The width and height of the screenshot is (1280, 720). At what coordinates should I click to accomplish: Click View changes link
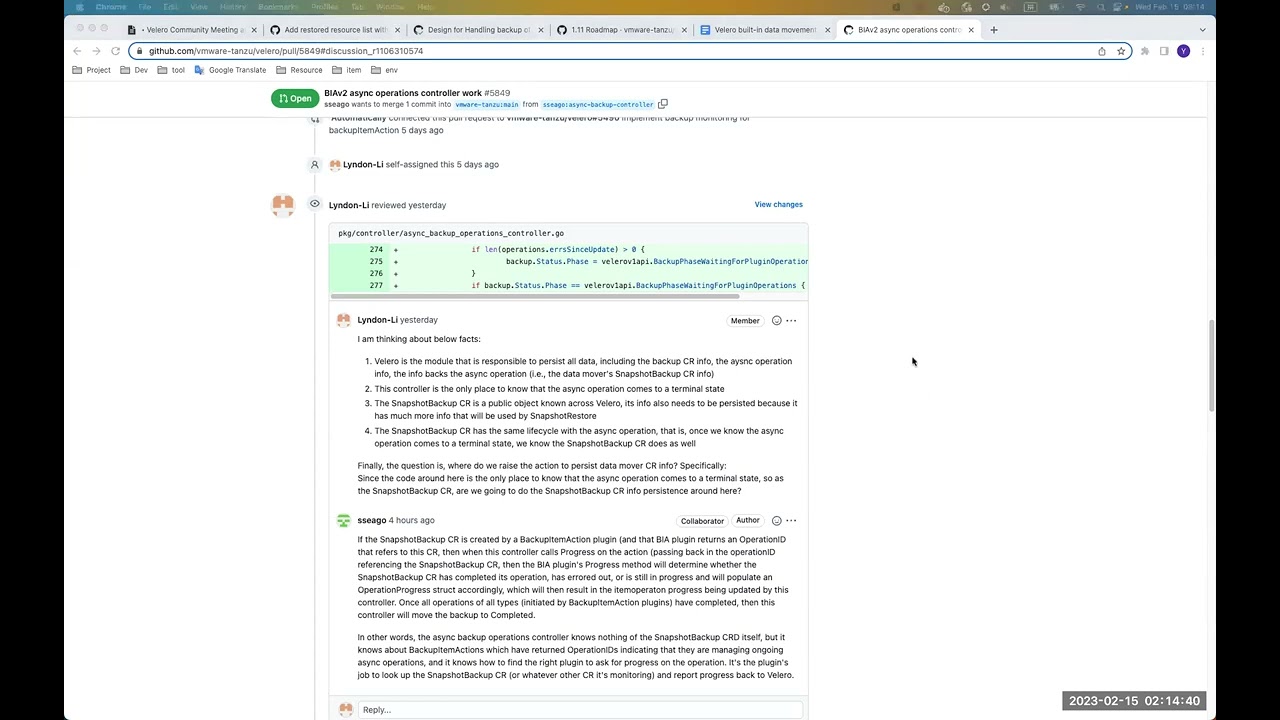[778, 204]
